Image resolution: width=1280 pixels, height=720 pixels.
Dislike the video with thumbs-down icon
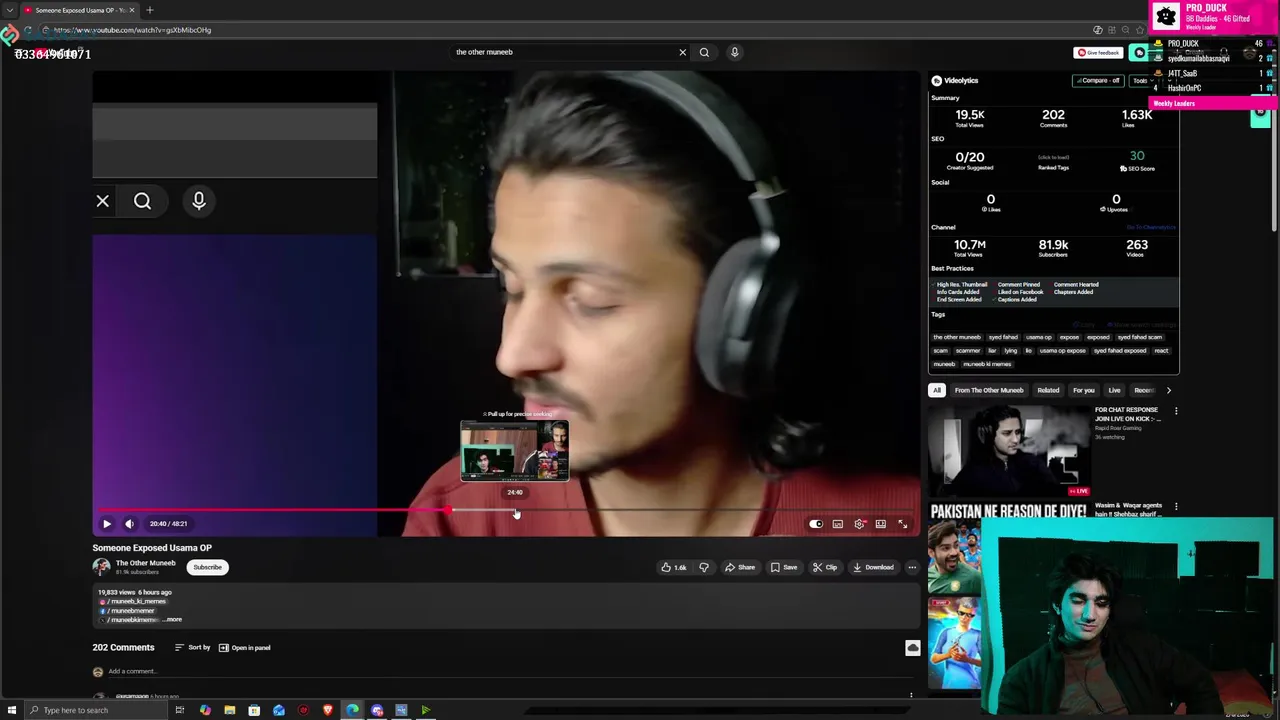(x=704, y=568)
